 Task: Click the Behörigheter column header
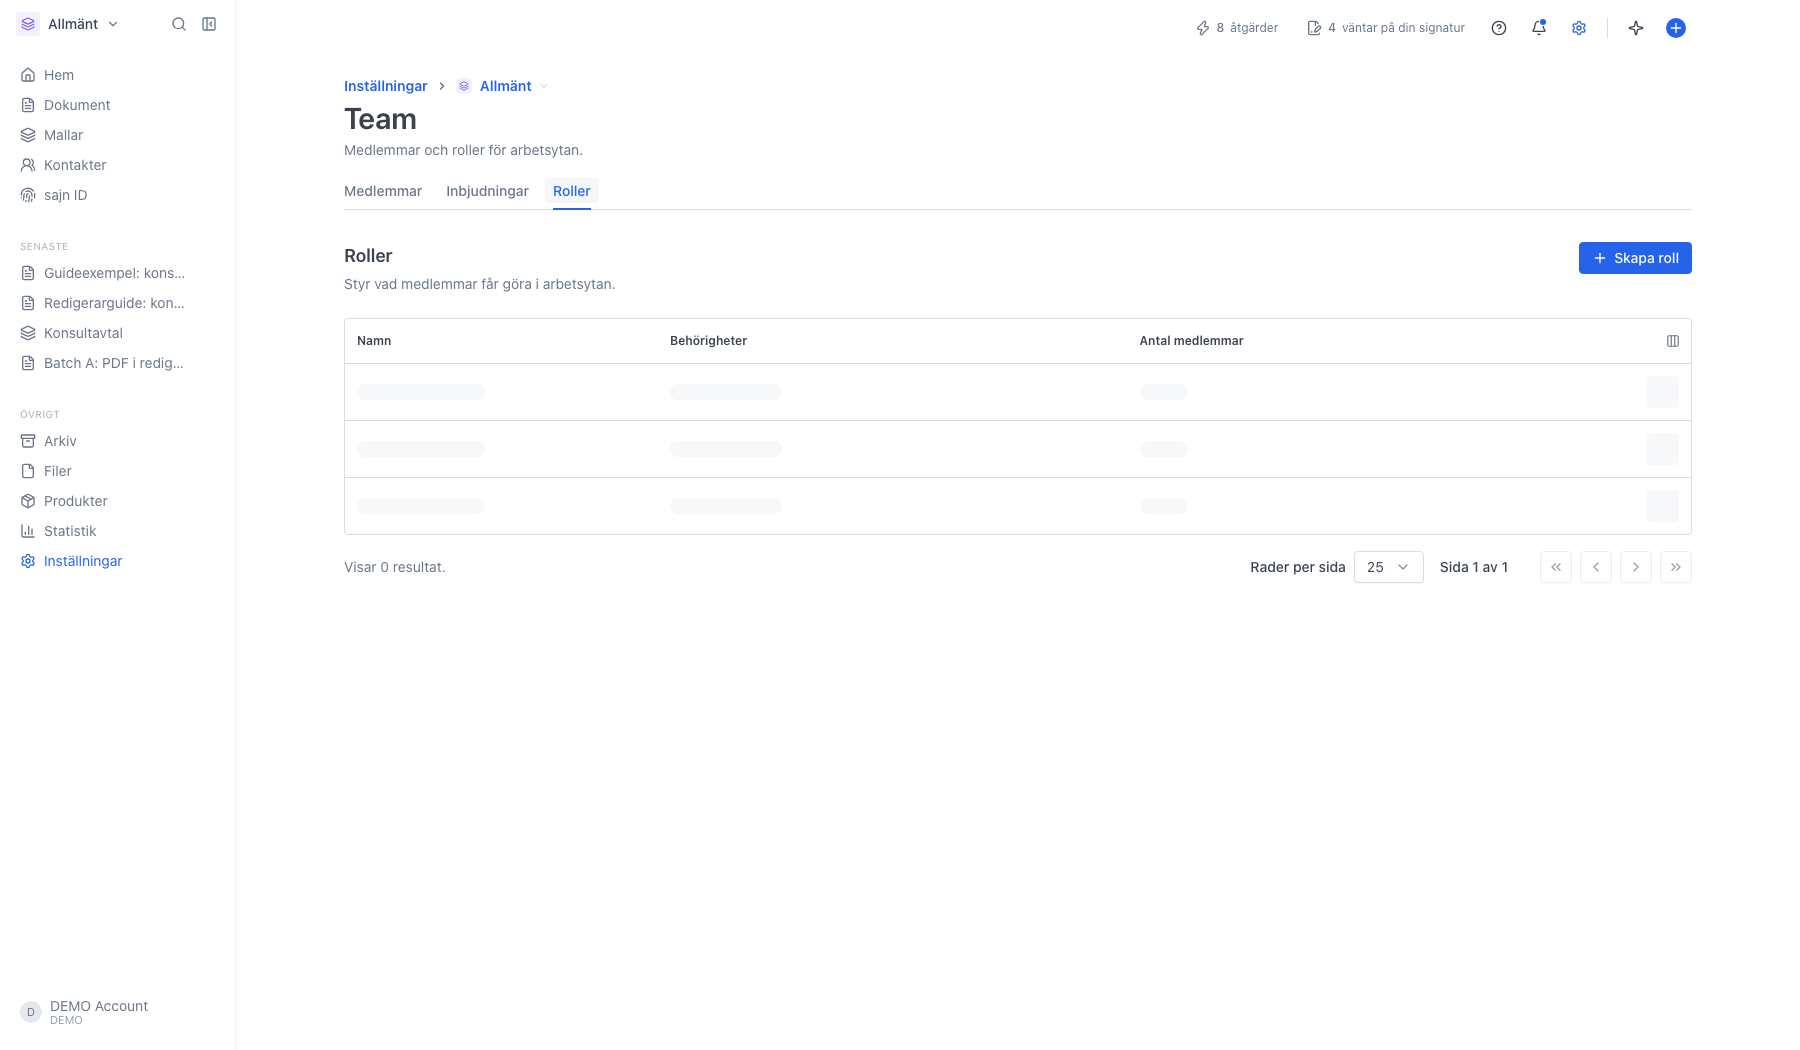point(708,341)
